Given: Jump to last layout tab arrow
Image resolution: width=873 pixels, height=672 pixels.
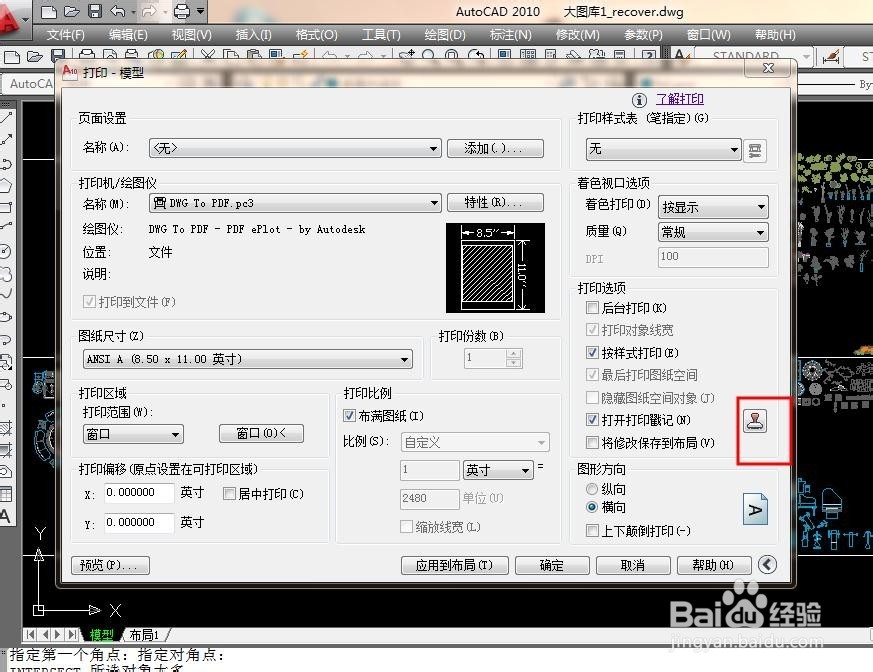Looking at the screenshot, I should click(x=73, y=634).
